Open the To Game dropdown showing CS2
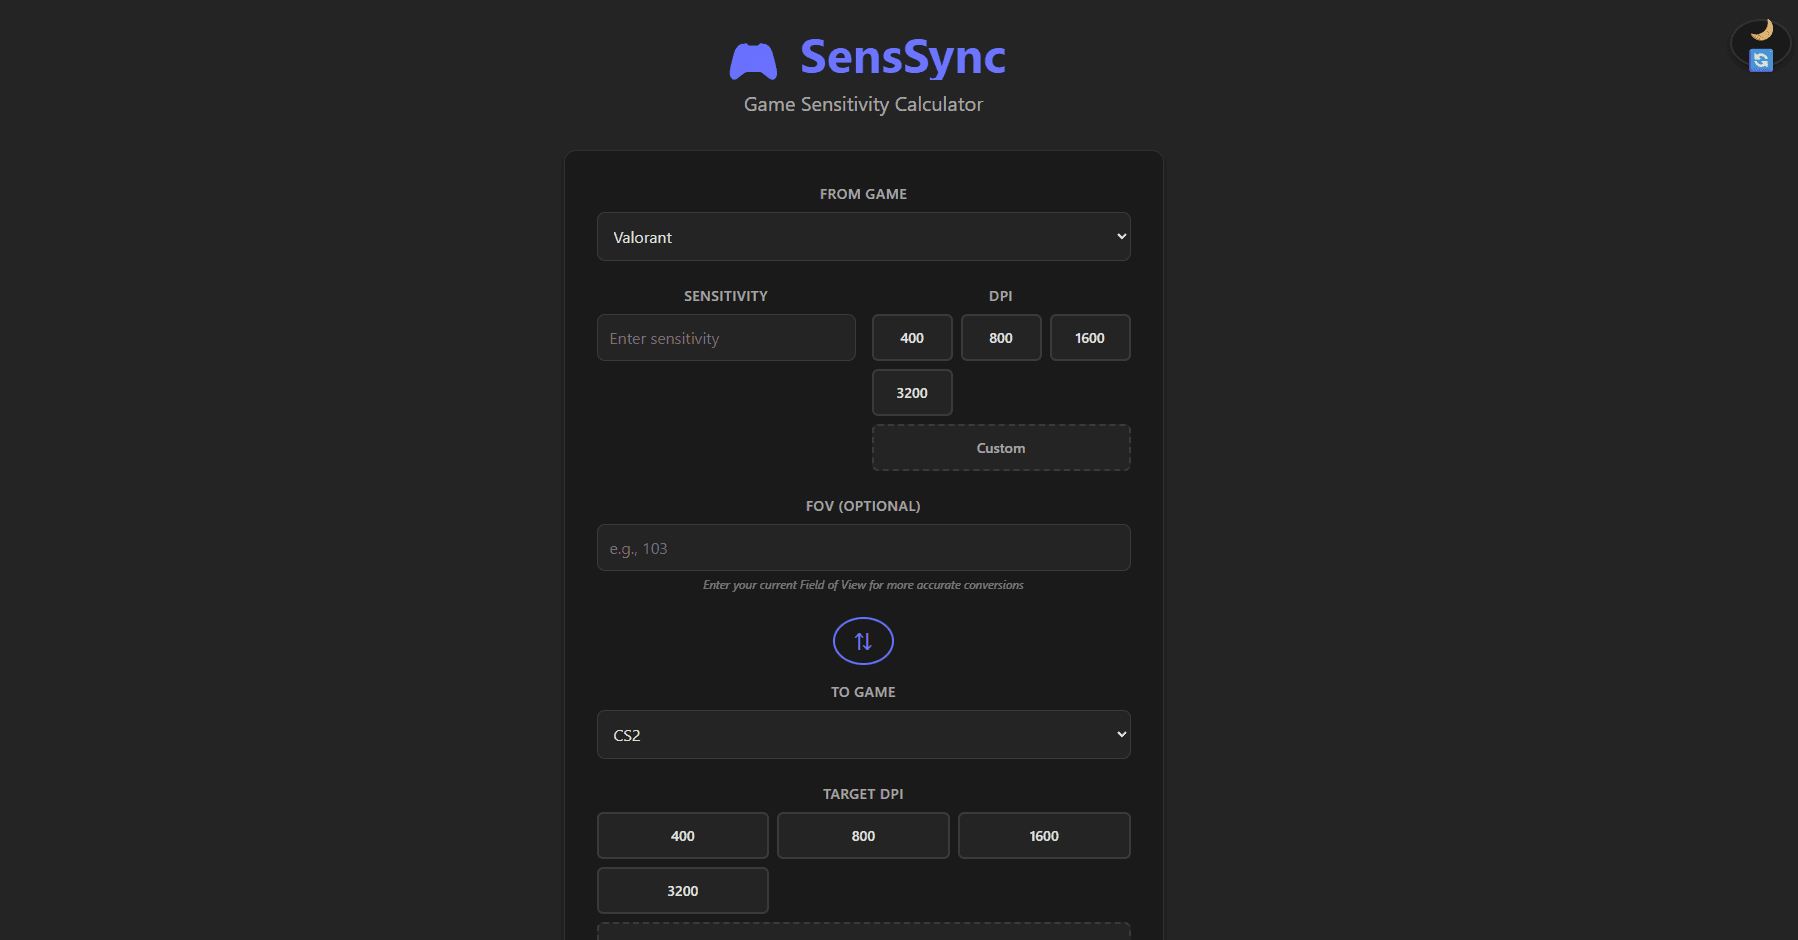 pyautogui.click(x=862, y=734)
